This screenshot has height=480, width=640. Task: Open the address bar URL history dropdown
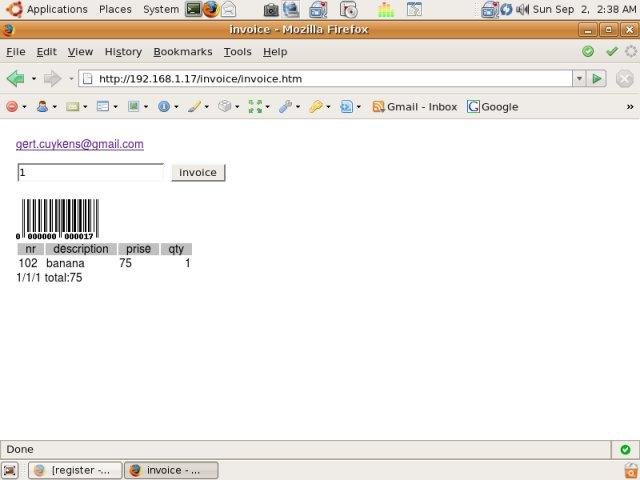(x=579, y=78)
